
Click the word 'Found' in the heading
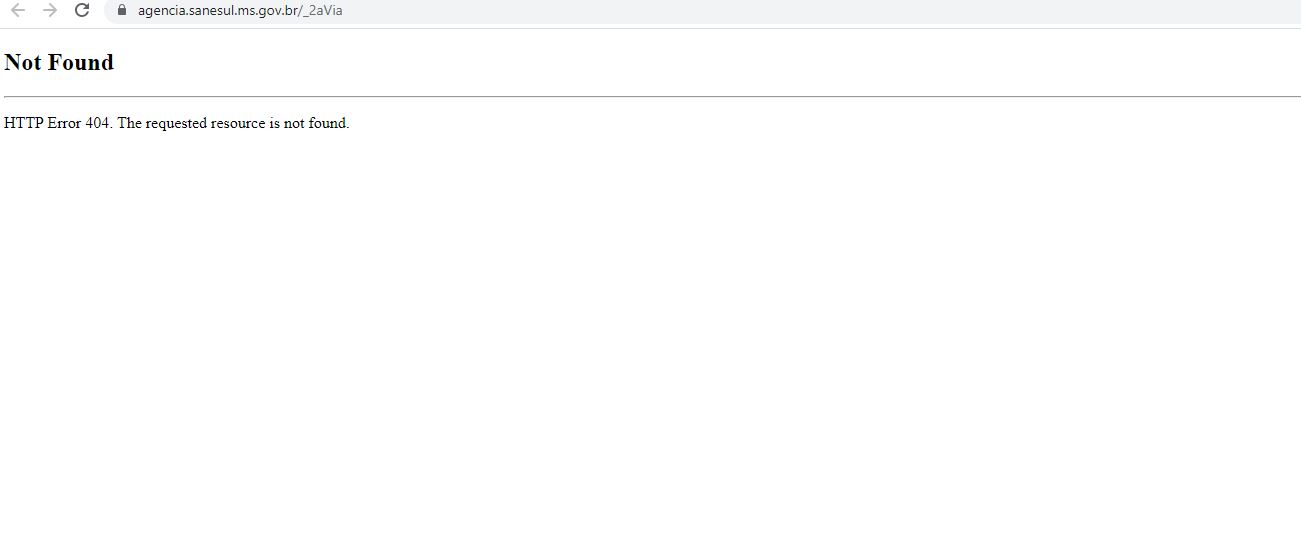82,62
